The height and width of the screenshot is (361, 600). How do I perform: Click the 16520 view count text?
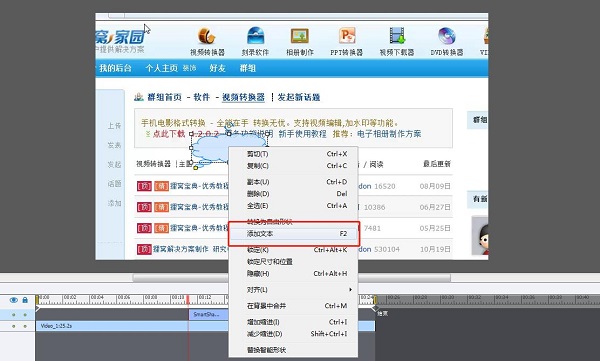pos(385,186)
